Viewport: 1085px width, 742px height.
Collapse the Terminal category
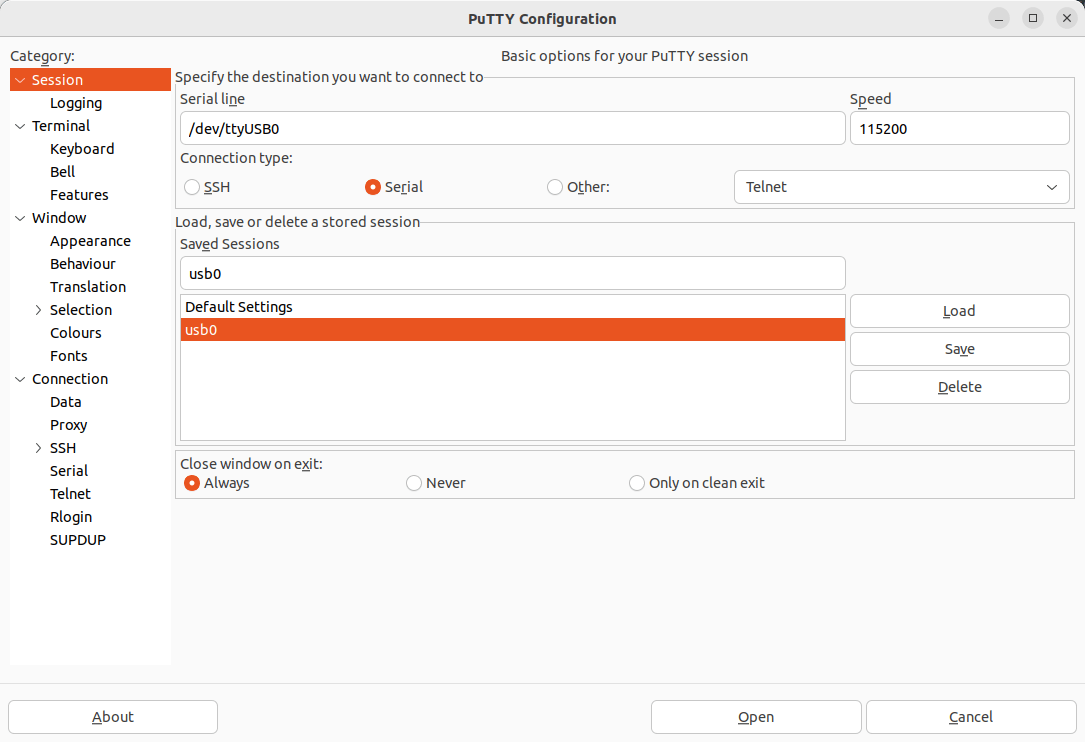(x=19, y=125)
